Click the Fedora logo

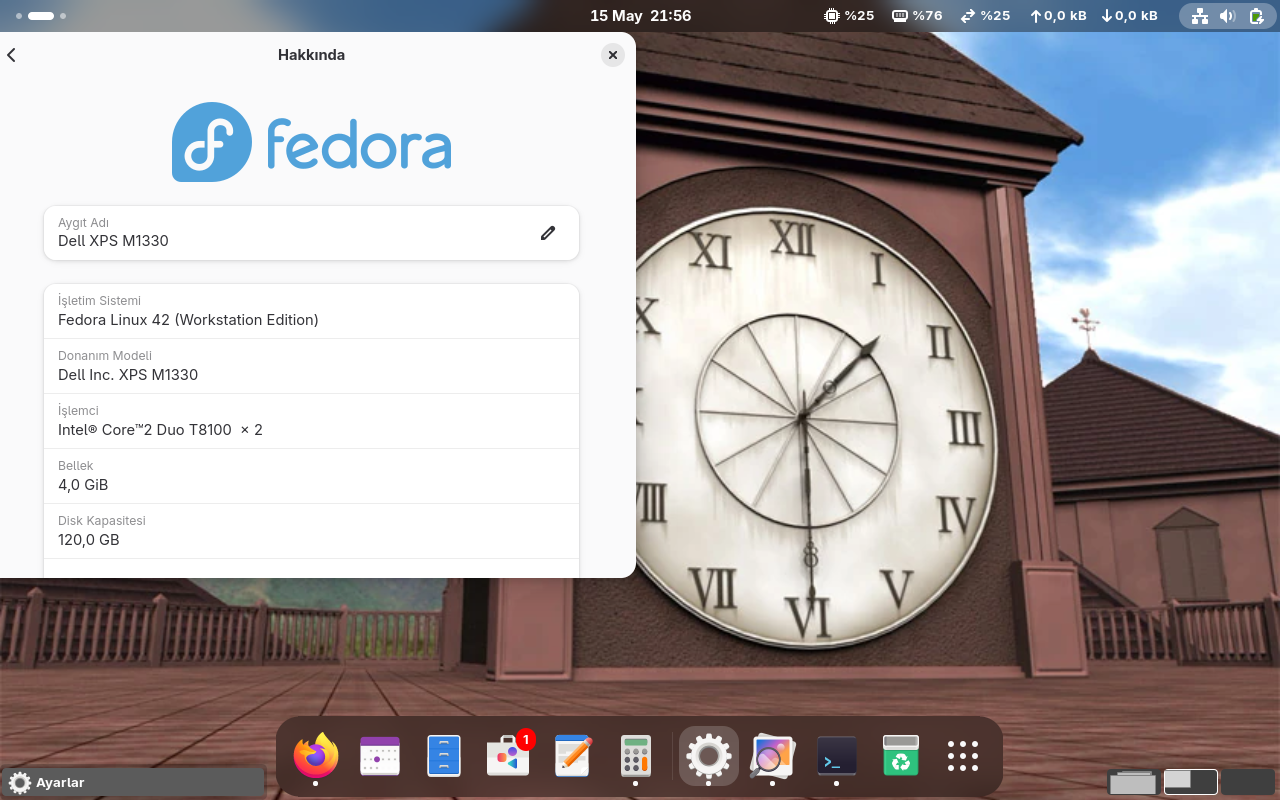(311, 142)
